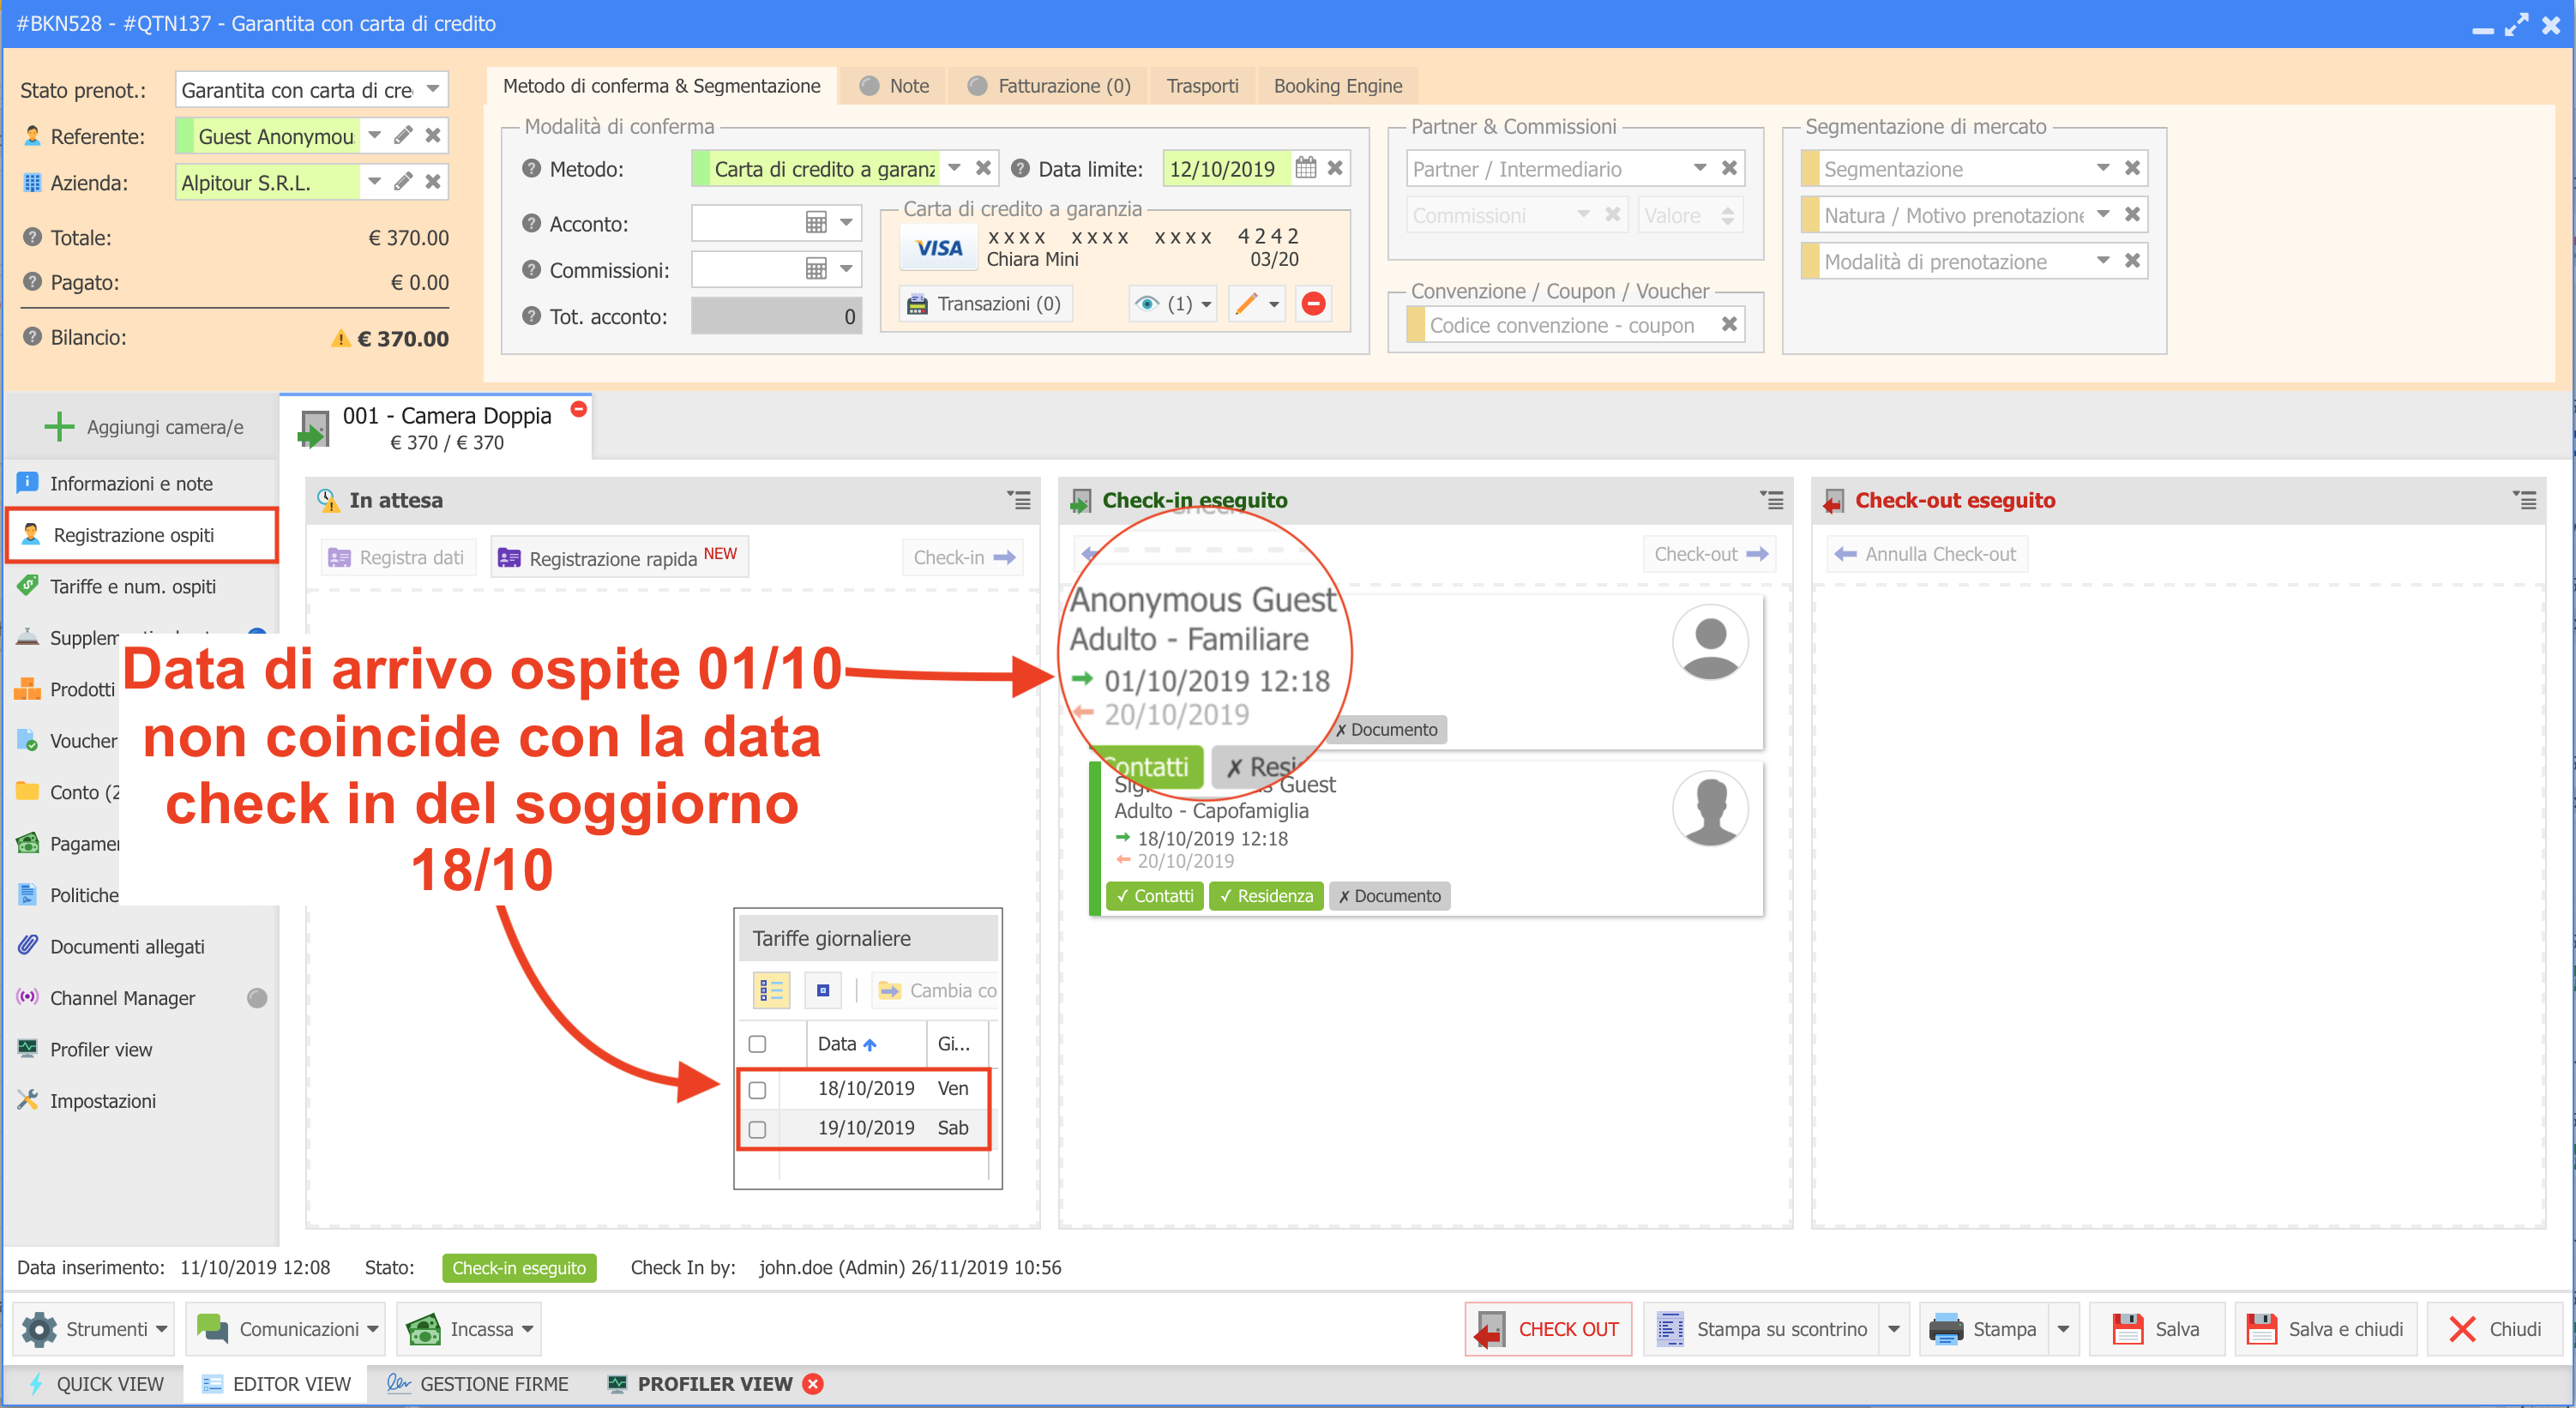Tick checkbox for 18/10/2019 Ven row

(x=757, y=1090)
